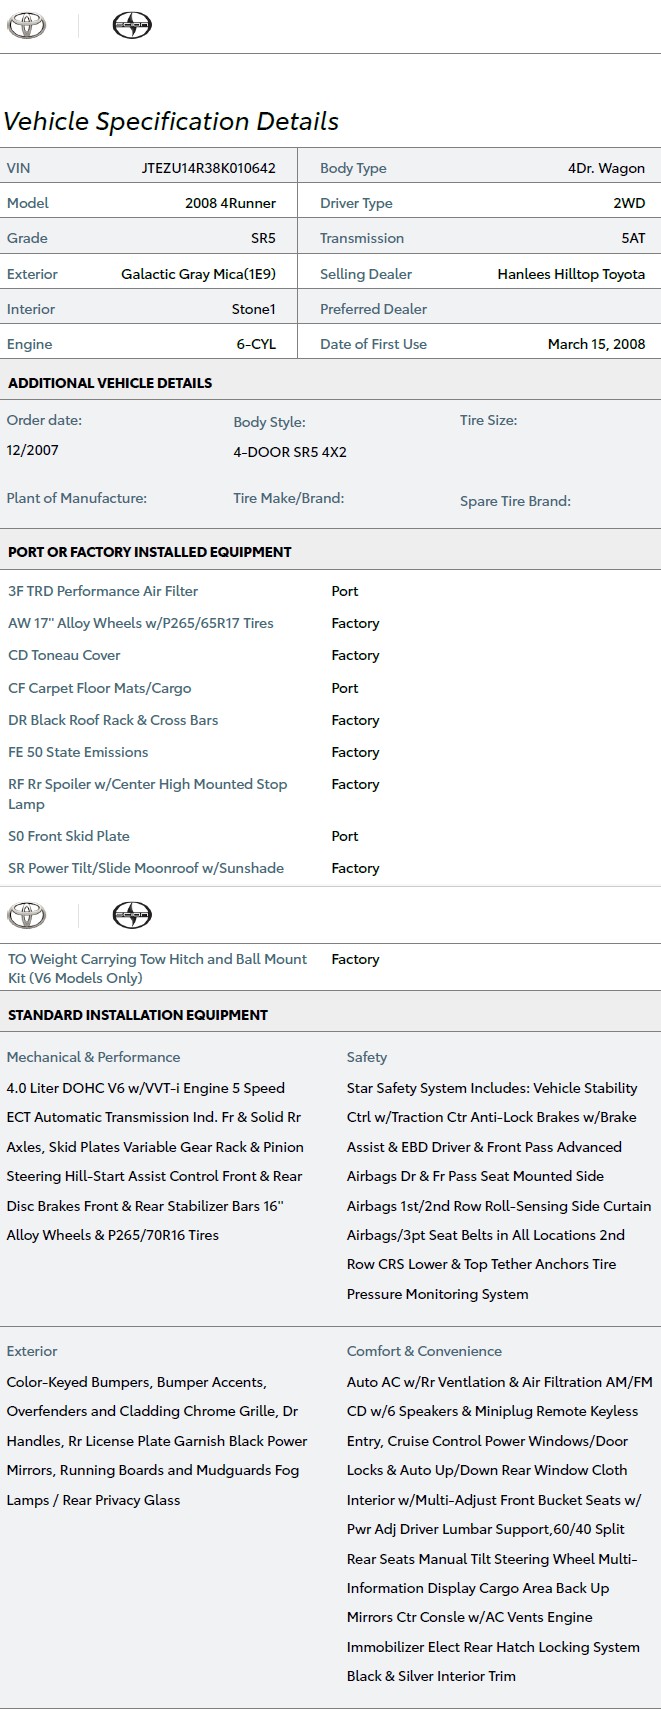Image resolution: width=661 pixels, height=1711 pixels.
Task: Click the Comfort & Convenience subheading
Action: pyautogui.click(x=424, y=1351)
